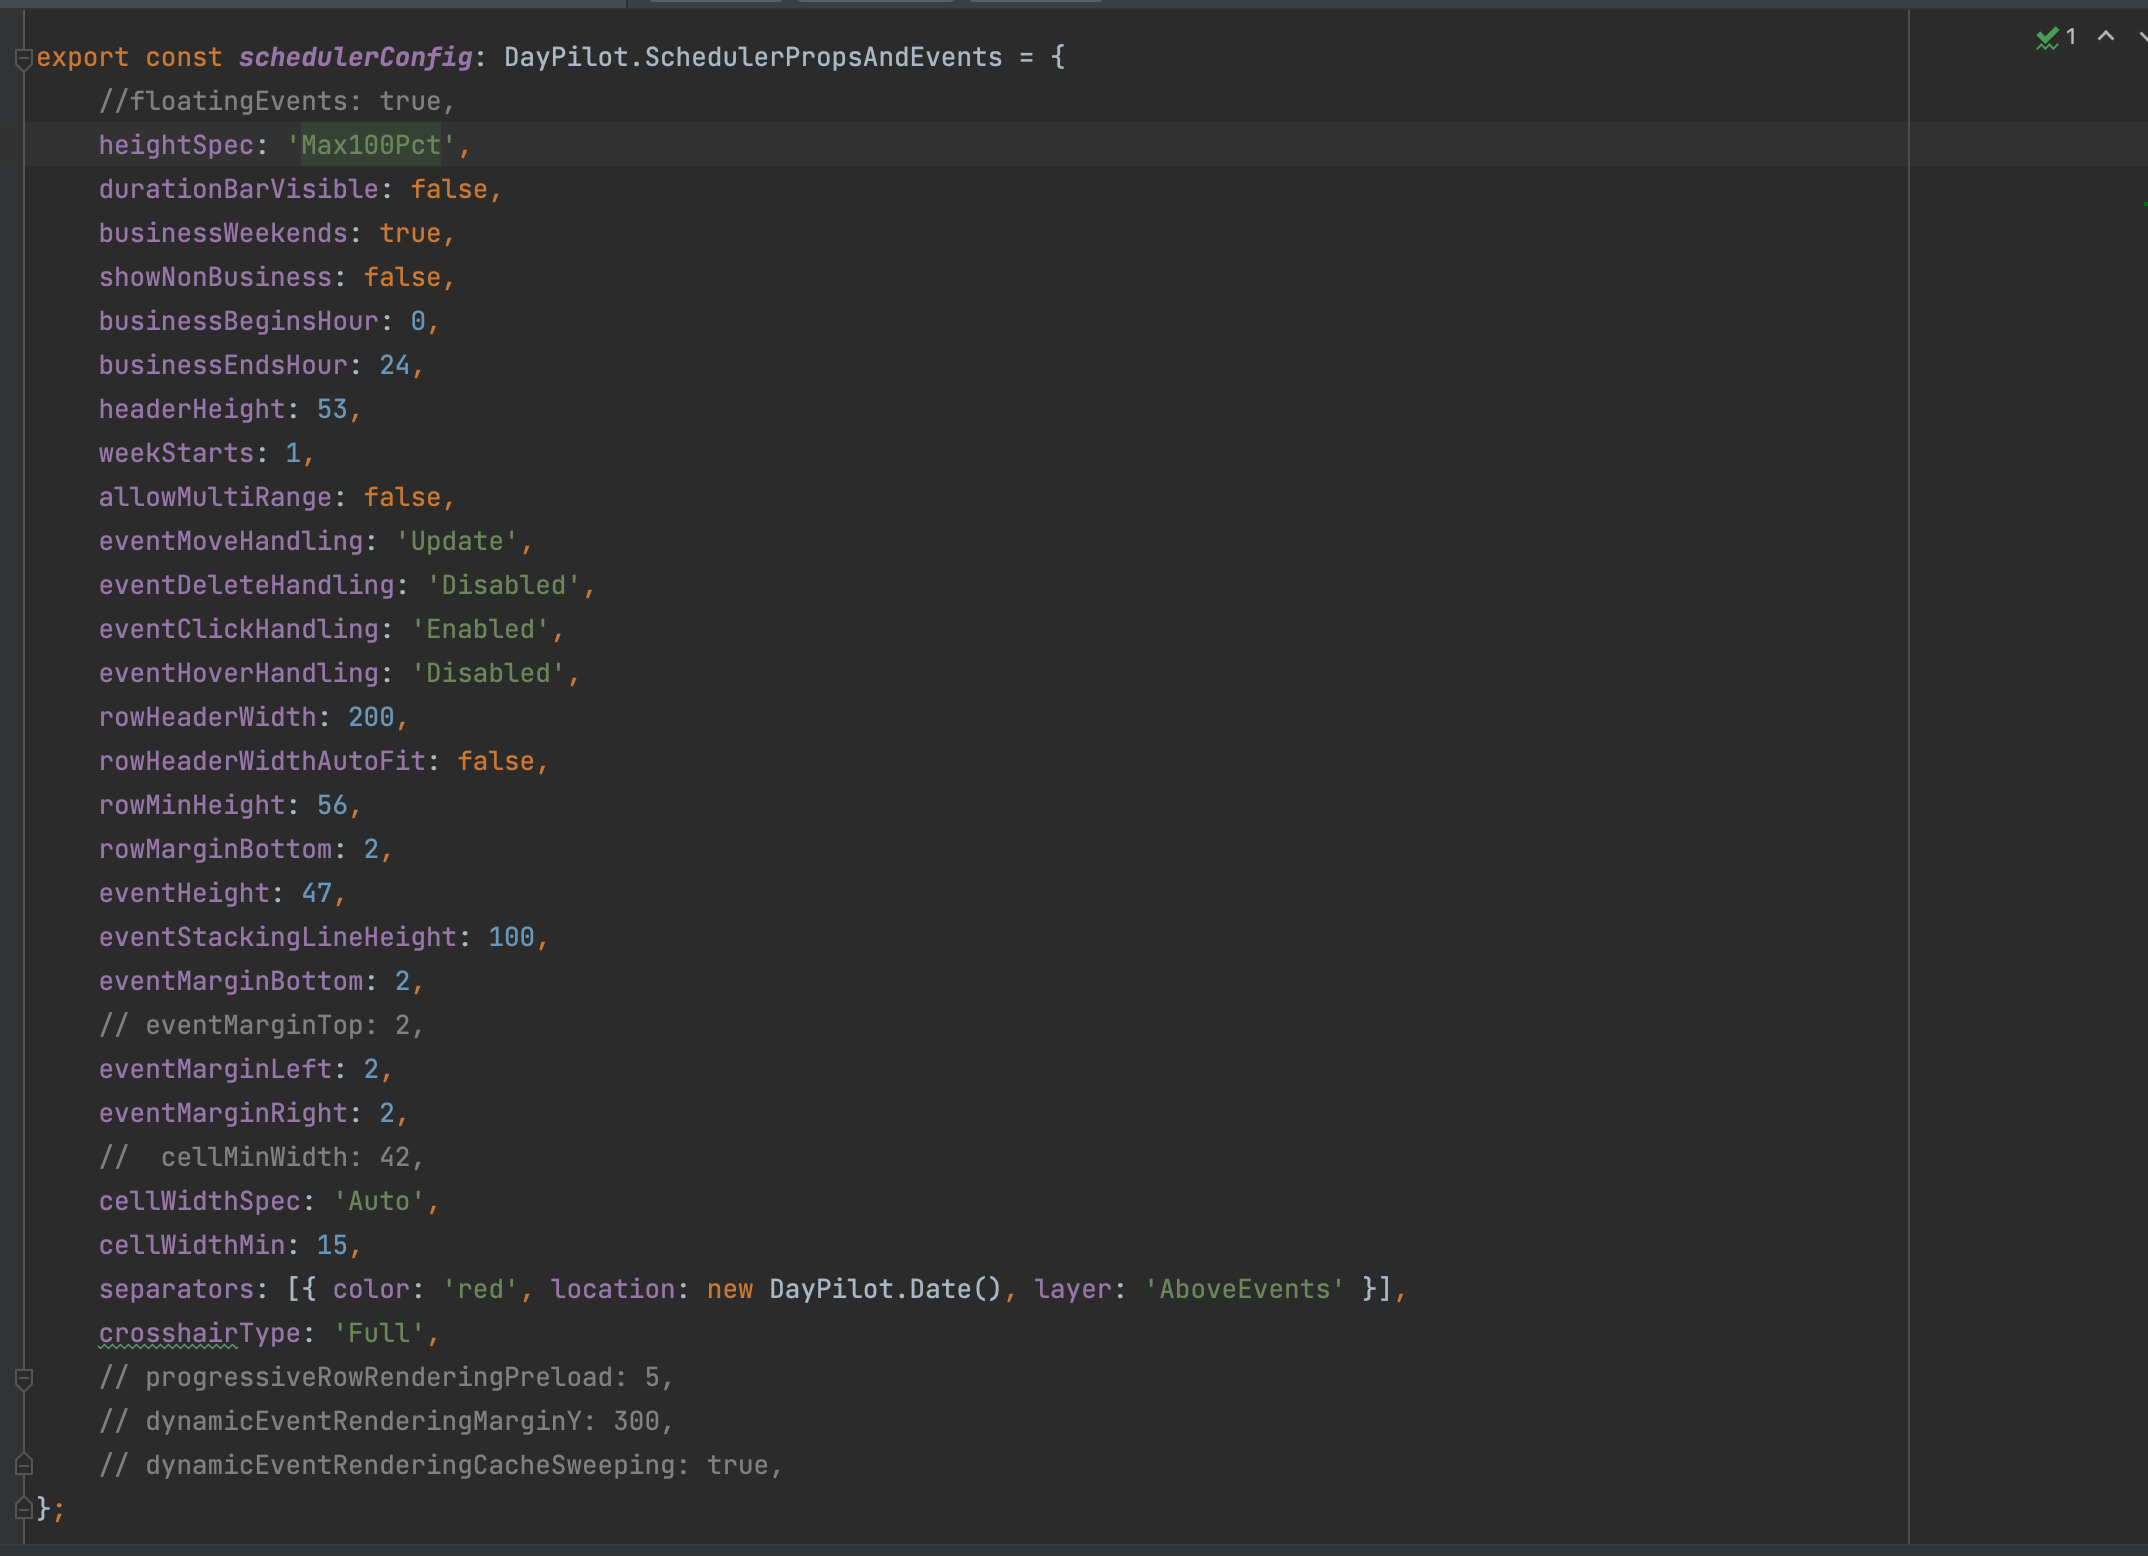Click showNonBusiness property name

pos(215,277)
